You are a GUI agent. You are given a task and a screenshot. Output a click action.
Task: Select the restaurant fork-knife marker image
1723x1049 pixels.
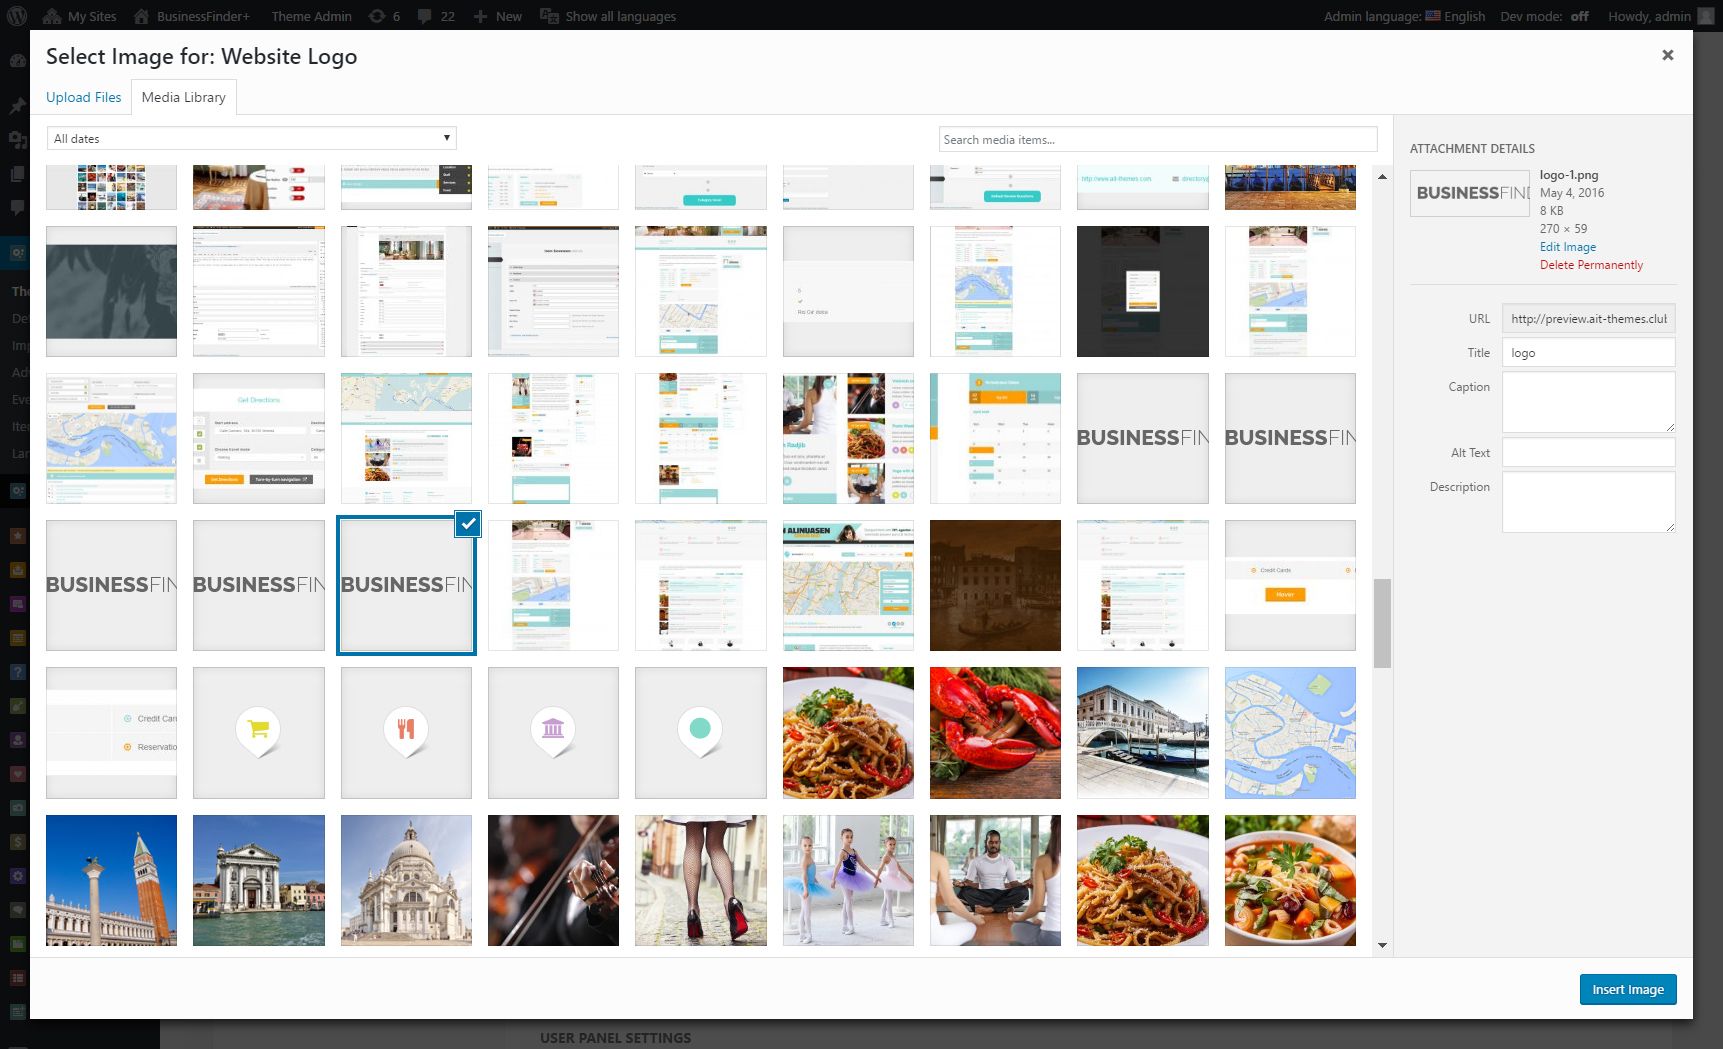pos(406,733)
